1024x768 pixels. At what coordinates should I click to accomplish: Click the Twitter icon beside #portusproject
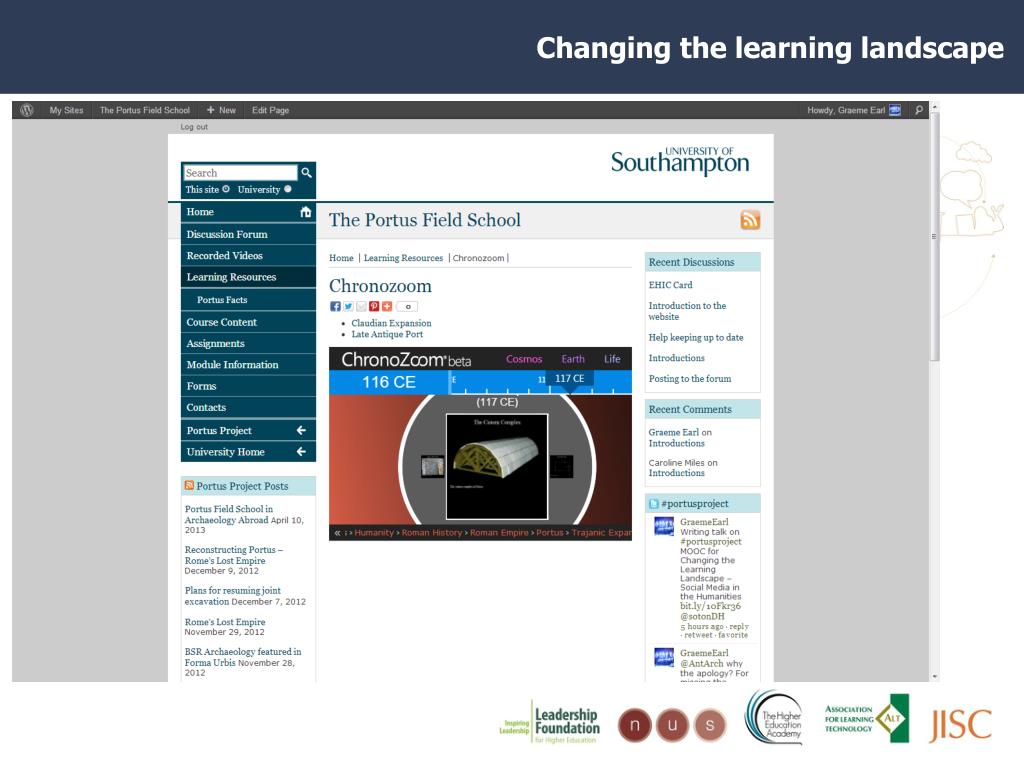pos(654,504)
